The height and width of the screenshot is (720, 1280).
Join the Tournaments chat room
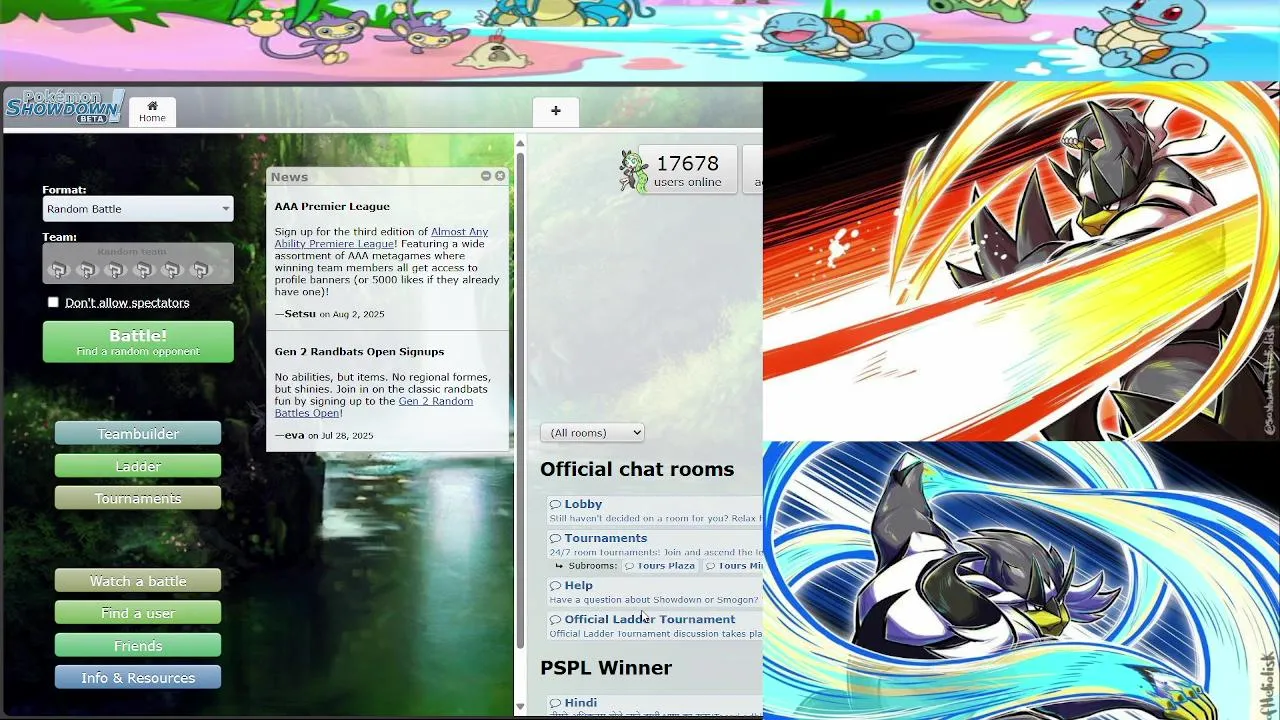click(655, 544)
